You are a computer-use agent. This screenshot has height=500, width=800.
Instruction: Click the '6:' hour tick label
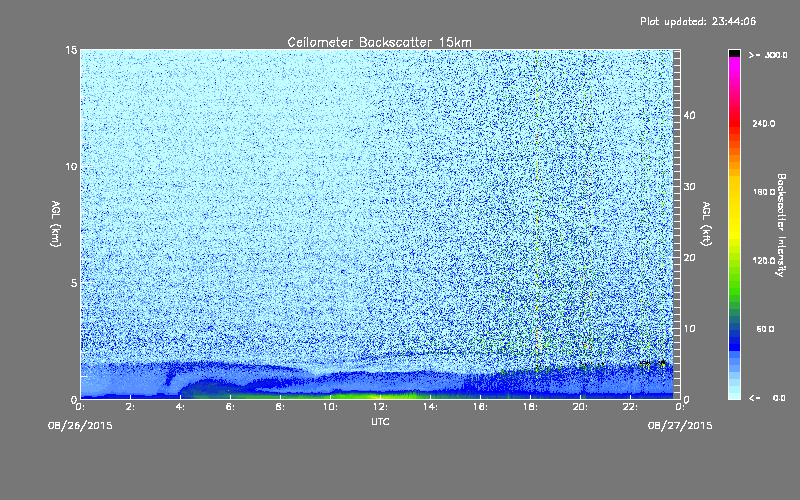[231, 407]
